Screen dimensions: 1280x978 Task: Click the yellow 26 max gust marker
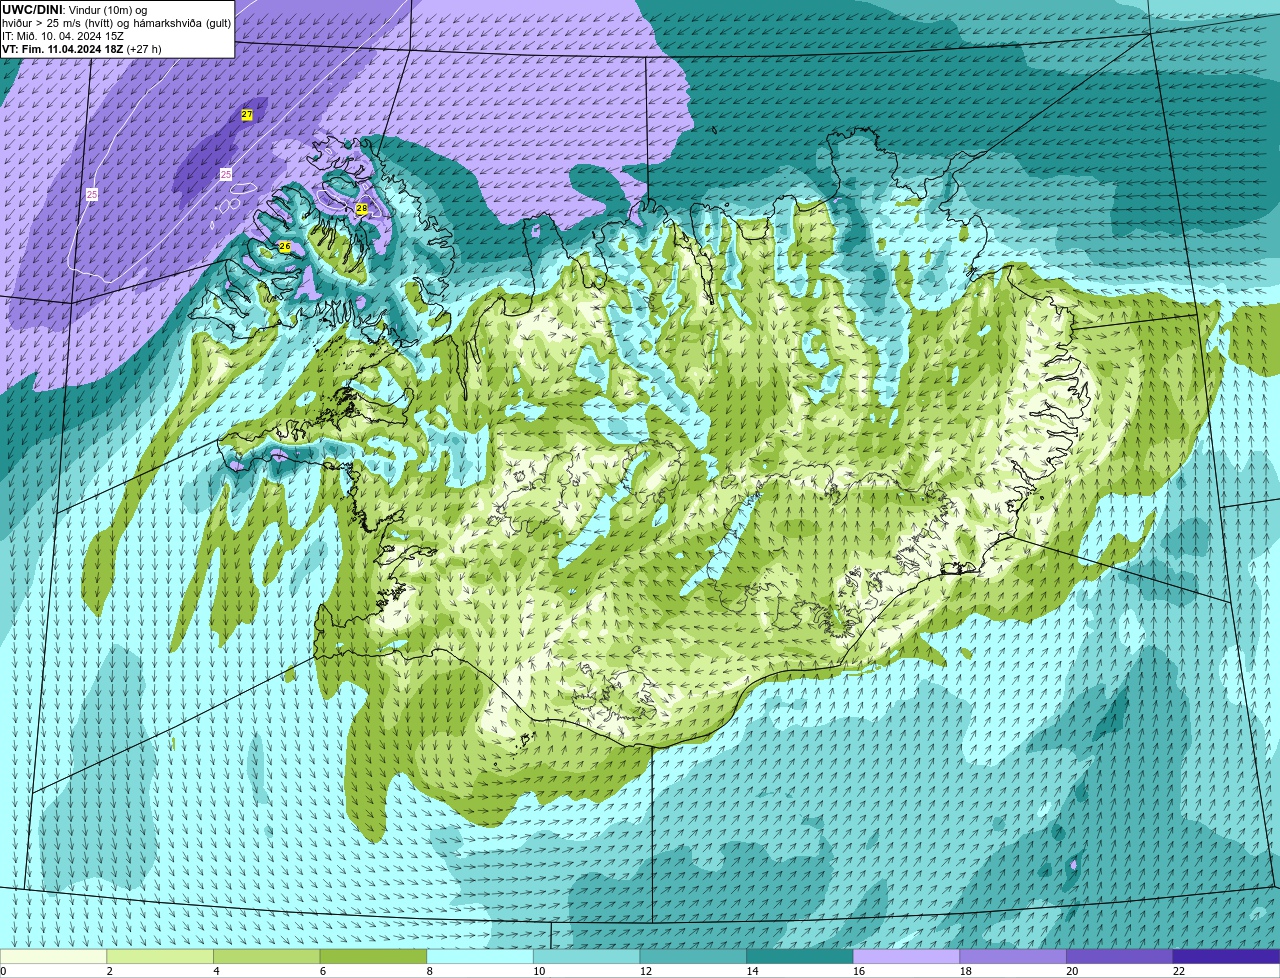(x=285, y=246)
